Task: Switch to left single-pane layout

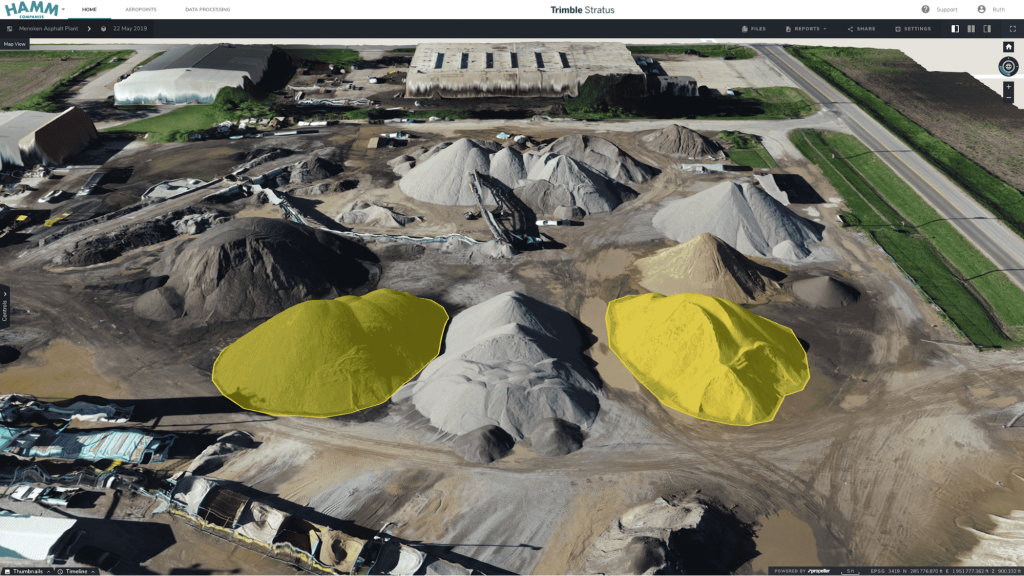Action: point(955,29)
